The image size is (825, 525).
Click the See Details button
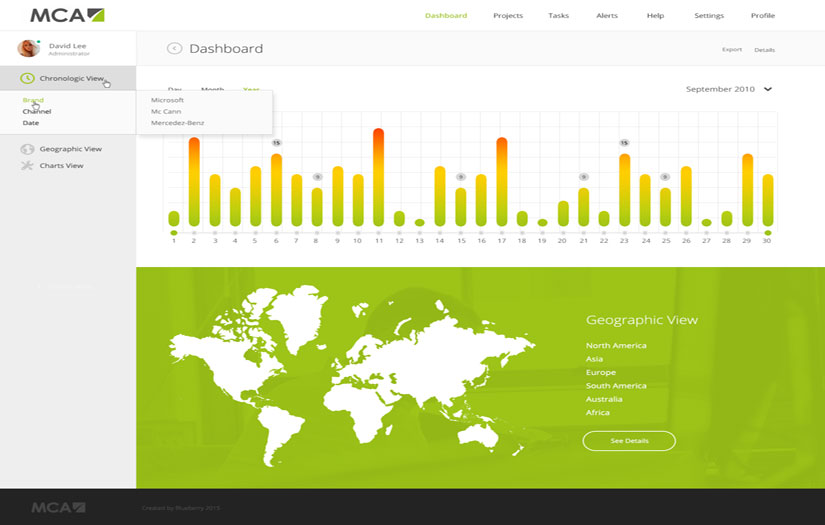629,441
